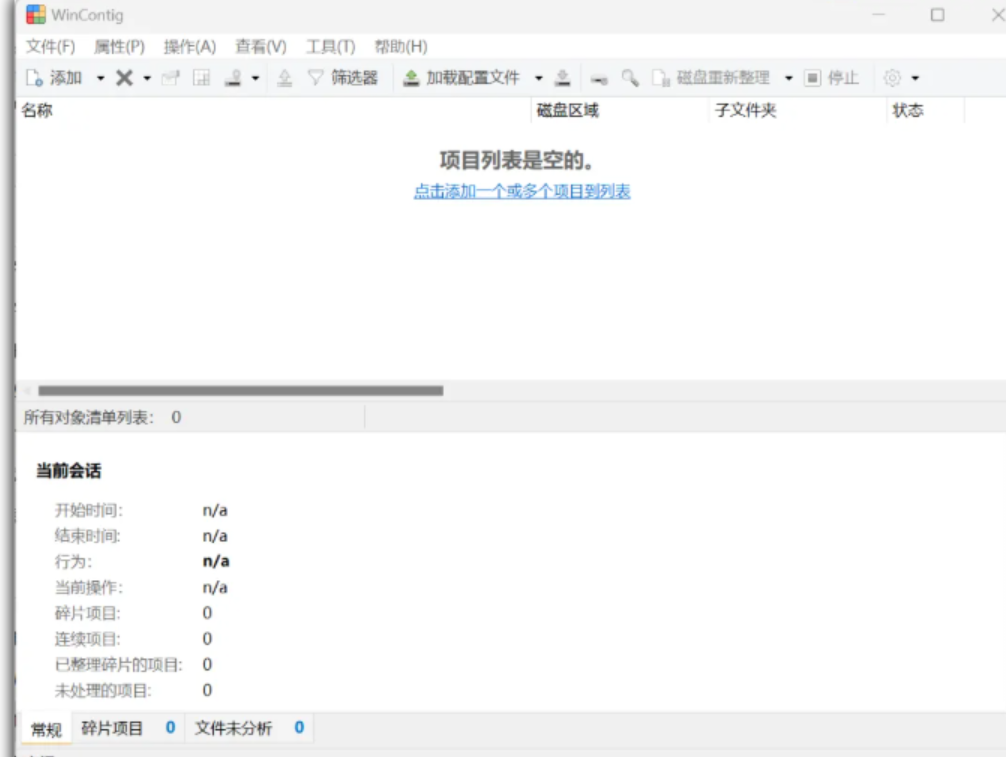The image size is (1006, 757).
Task: Click the 磁盘重新整理 document icon
Action: click(661, 78)
